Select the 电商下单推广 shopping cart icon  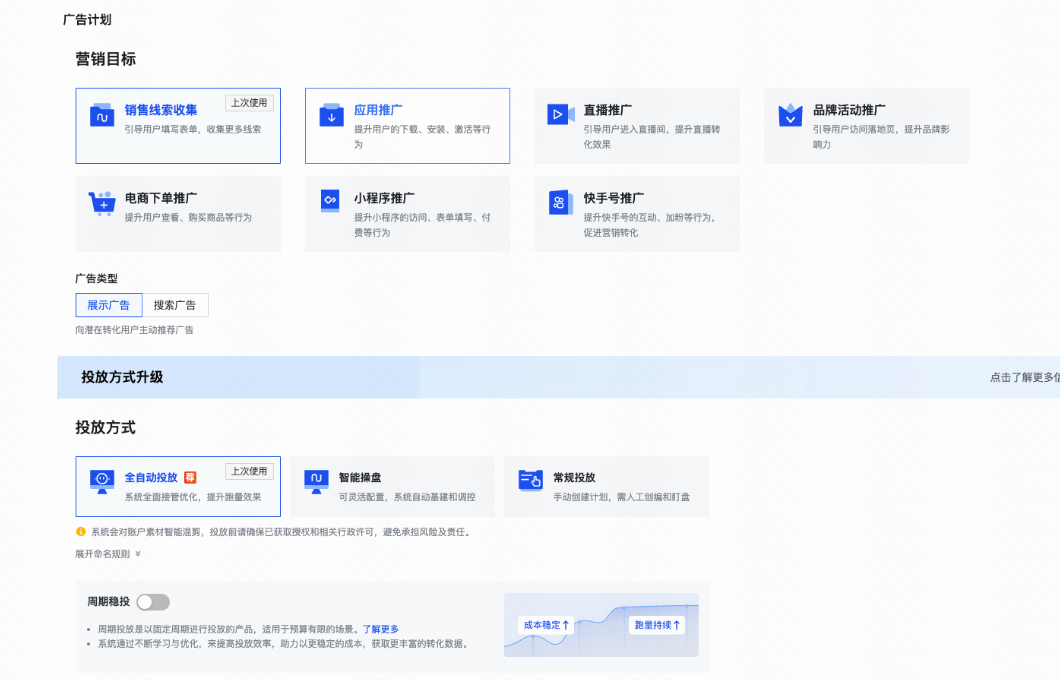click(103, 202)
